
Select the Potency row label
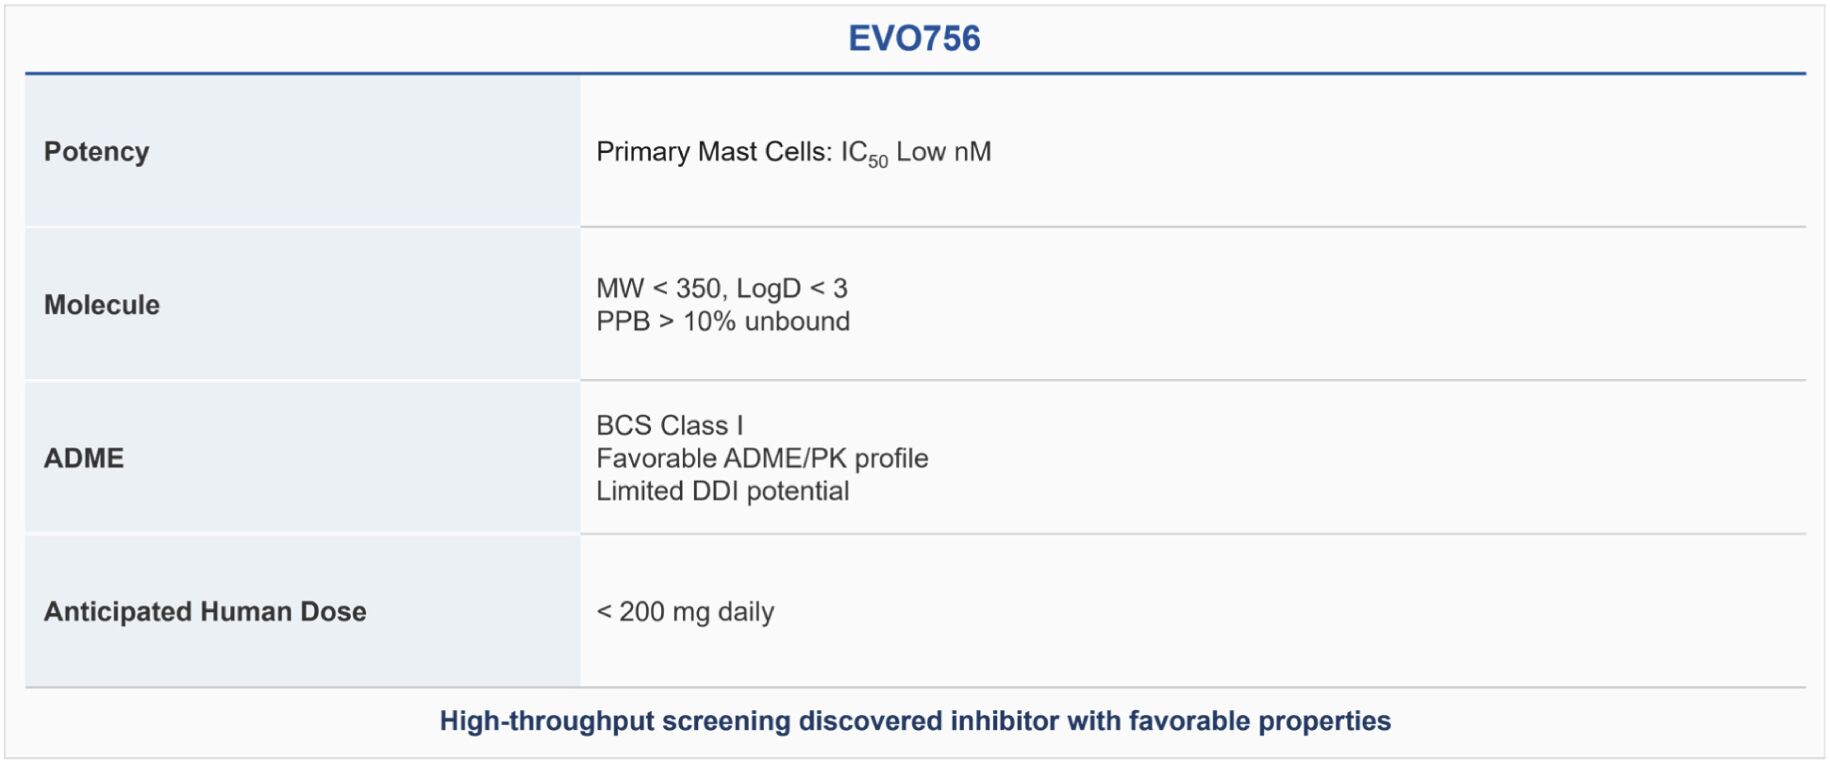96,152
